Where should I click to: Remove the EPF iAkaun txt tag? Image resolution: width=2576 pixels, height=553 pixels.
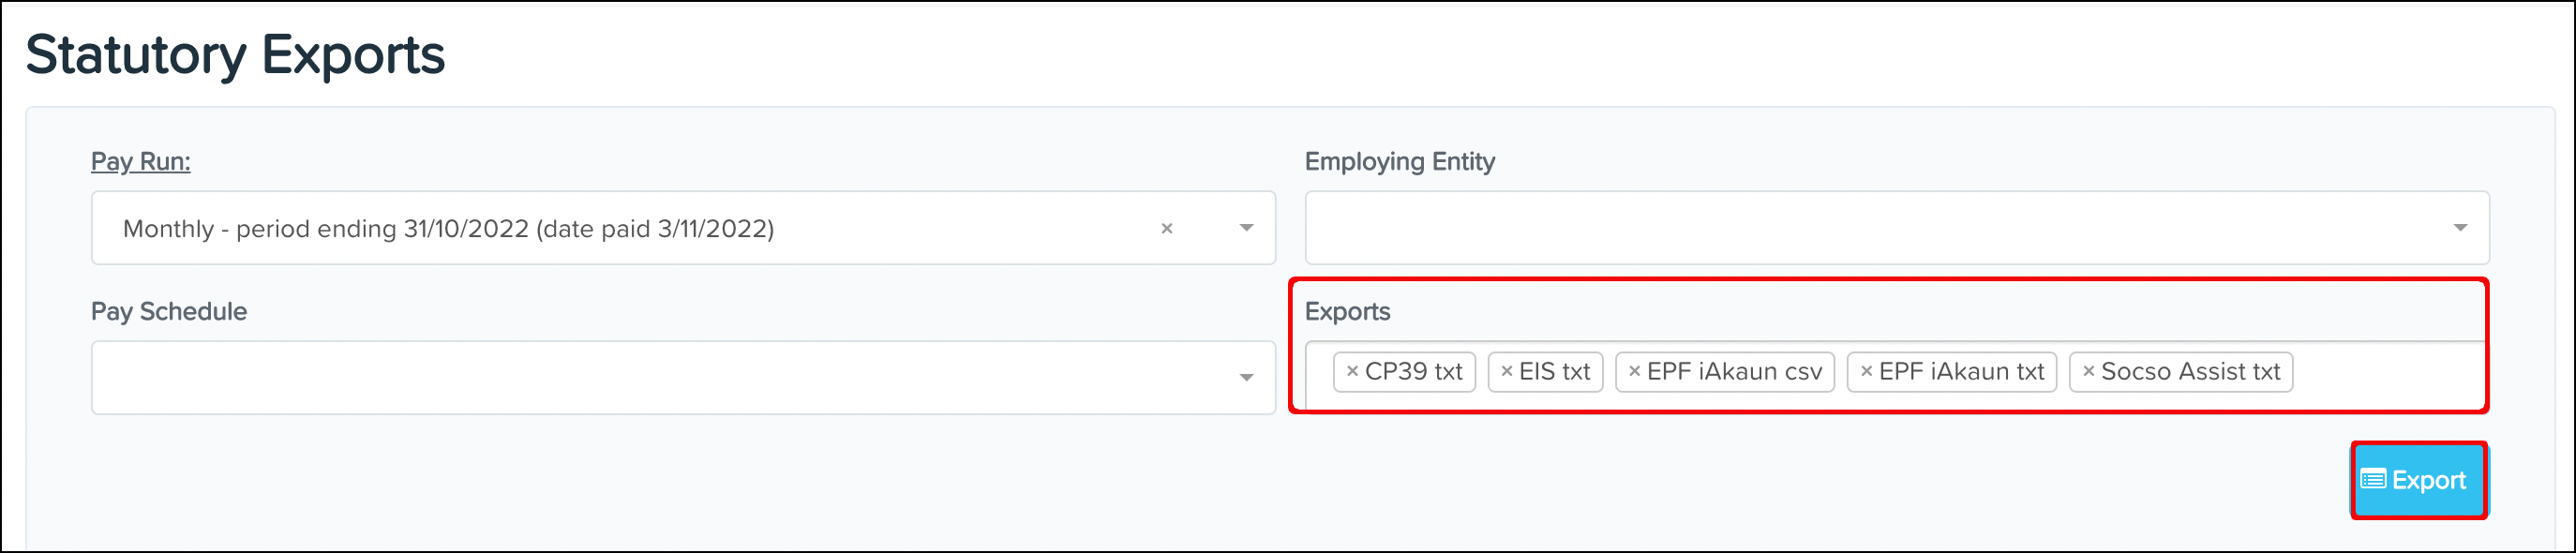1866,371
